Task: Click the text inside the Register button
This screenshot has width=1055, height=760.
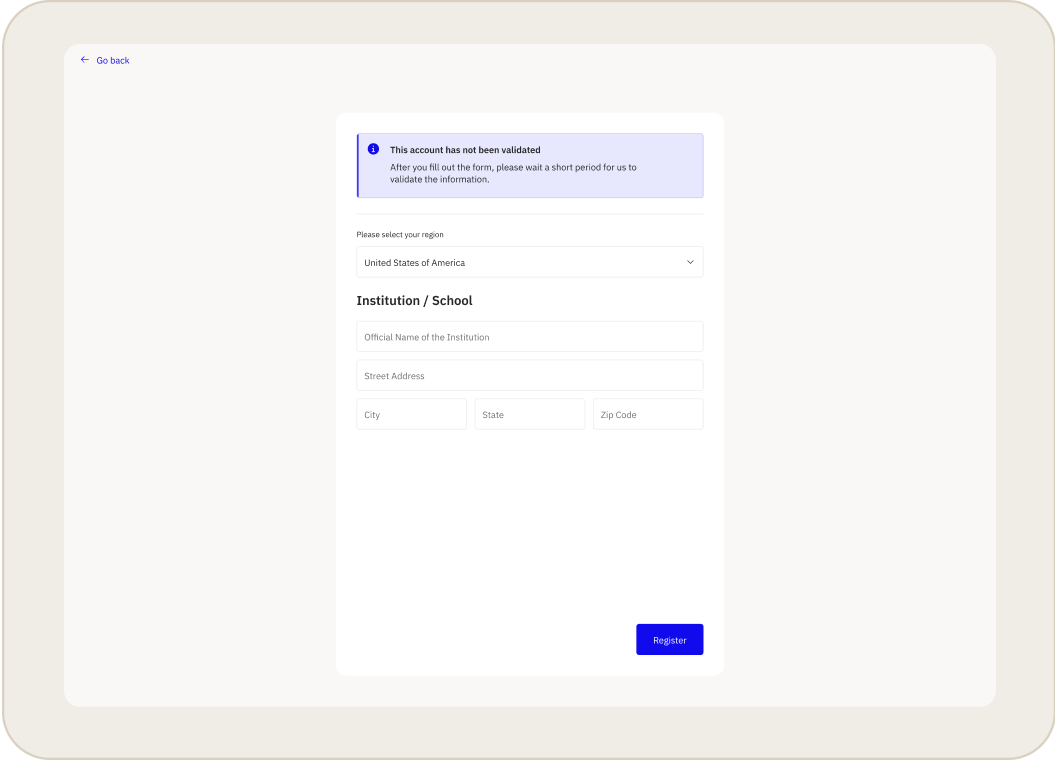Action: (x=669, y=639)
